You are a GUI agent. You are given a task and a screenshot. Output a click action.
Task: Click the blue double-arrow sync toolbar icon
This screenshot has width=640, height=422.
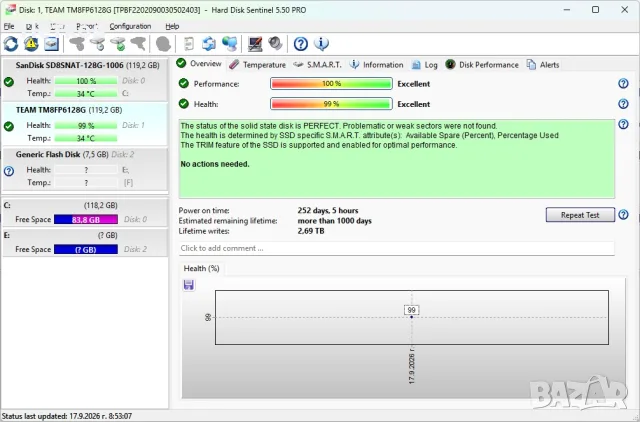pyautogui.click(x=209, y=44)
